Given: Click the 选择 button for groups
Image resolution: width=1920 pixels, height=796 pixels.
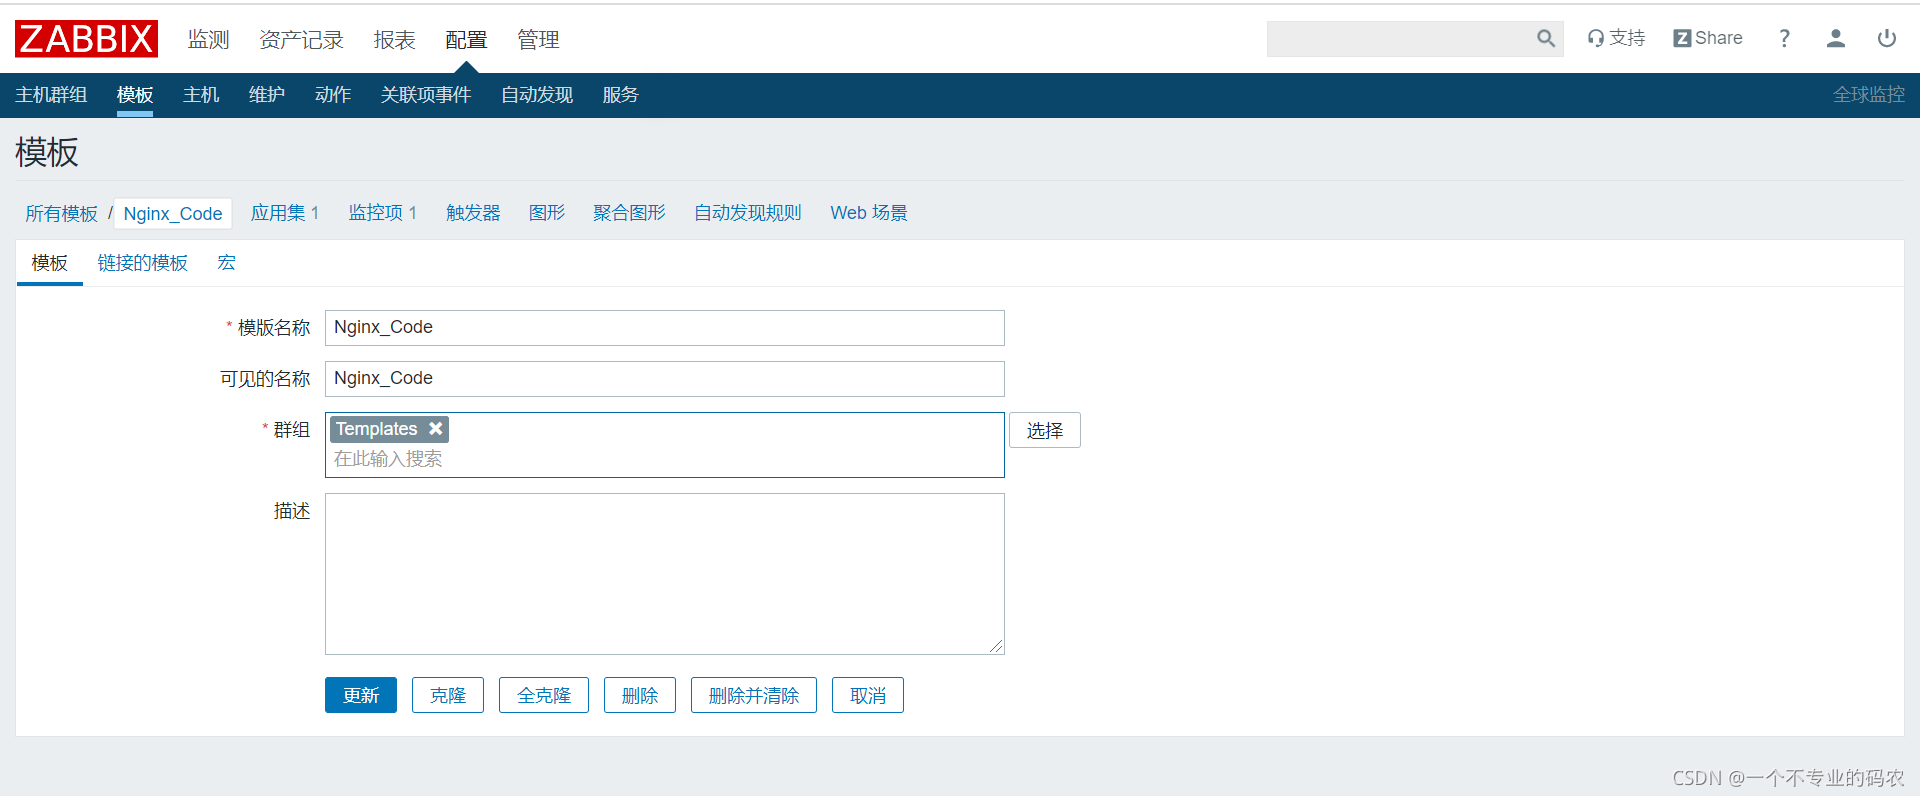Looking at the screenshot, I should [1045, 430].
